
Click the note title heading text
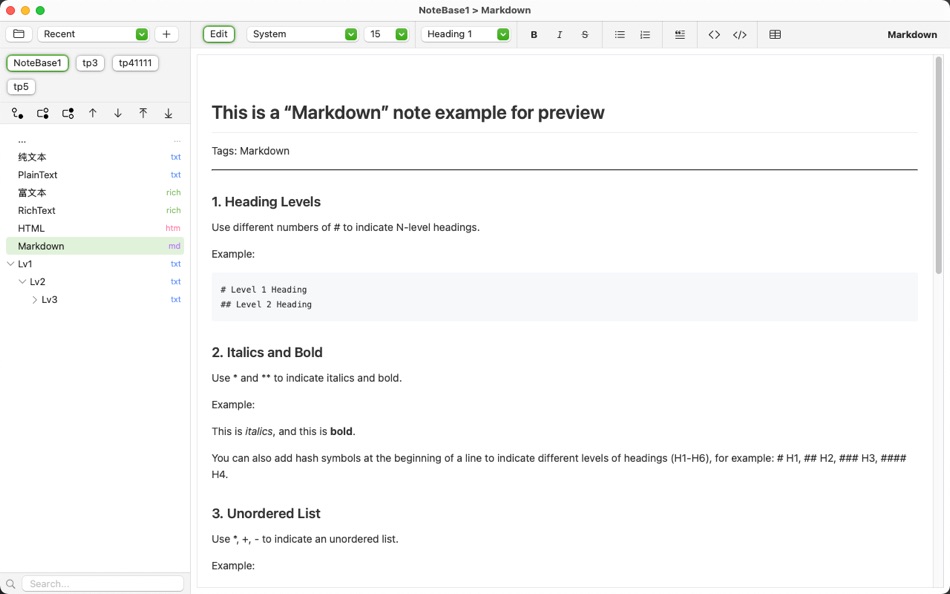[408, 113]
